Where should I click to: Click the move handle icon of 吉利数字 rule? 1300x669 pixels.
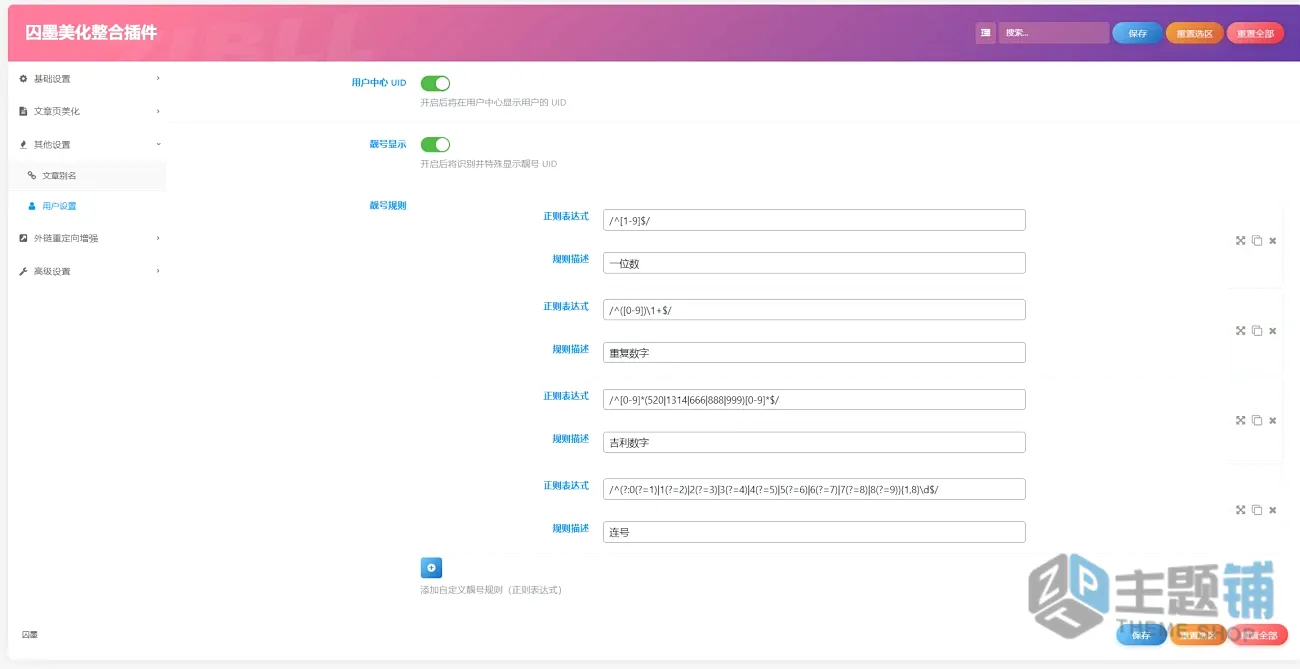[1240, 421]
